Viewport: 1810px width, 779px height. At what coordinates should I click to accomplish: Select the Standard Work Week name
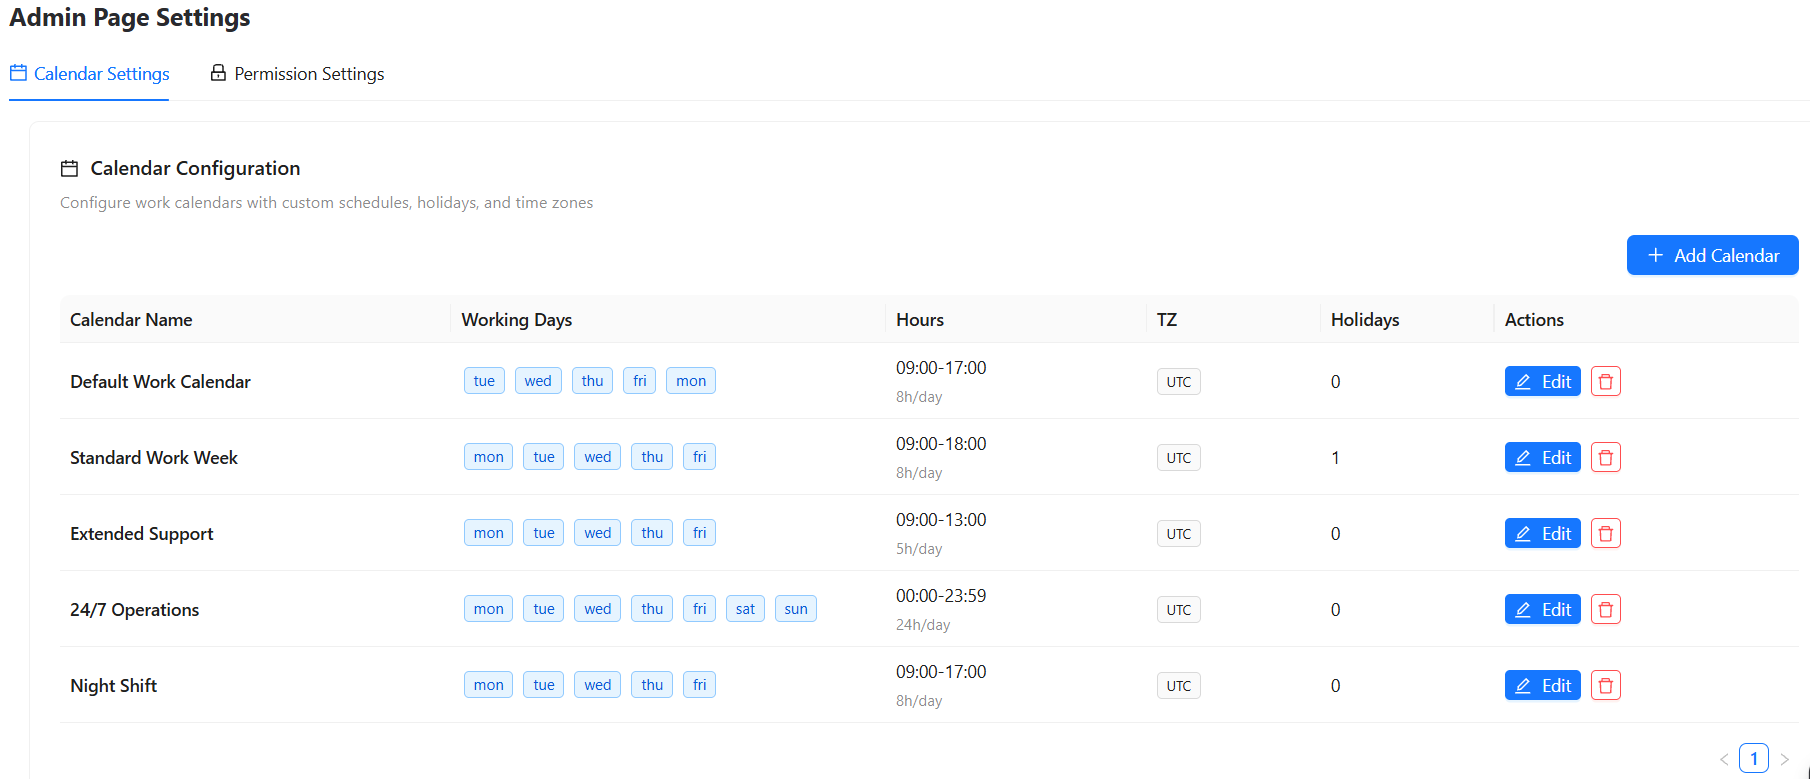[x=154, y=457]
